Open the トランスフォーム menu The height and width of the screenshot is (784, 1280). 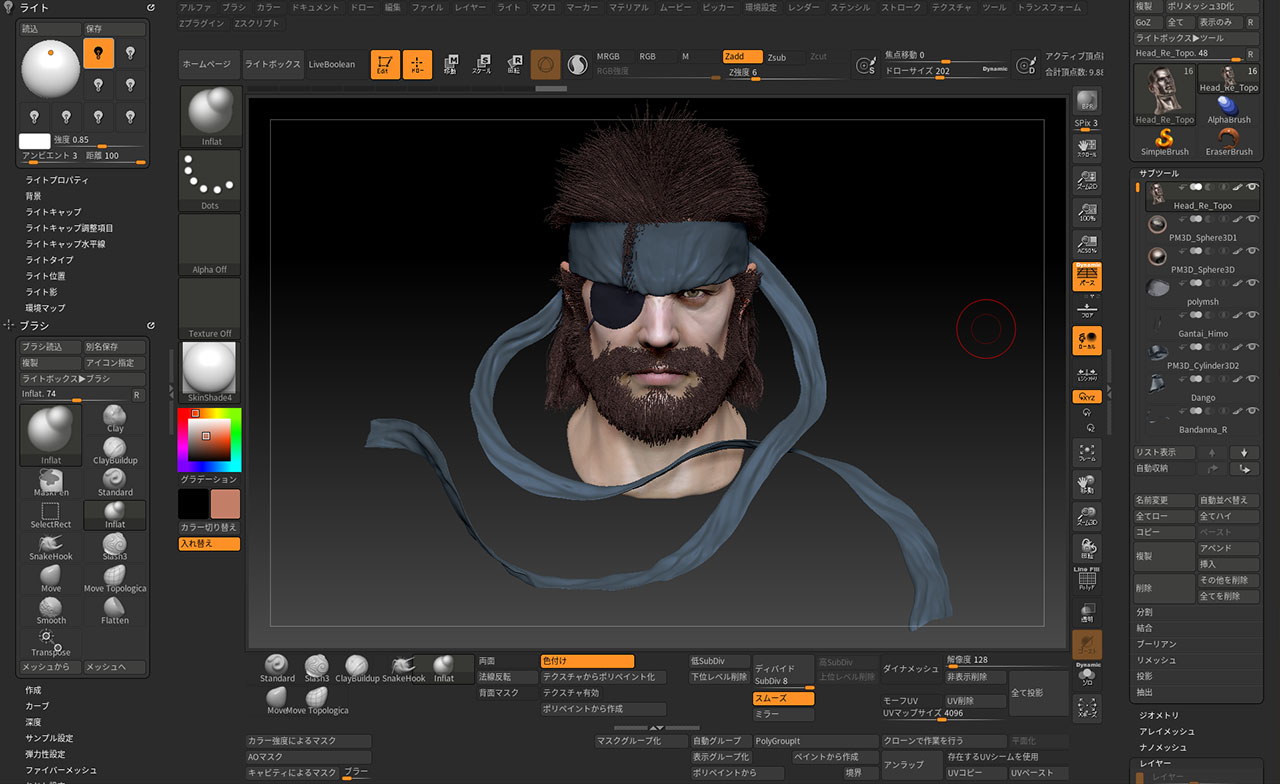pos(1049,7)
